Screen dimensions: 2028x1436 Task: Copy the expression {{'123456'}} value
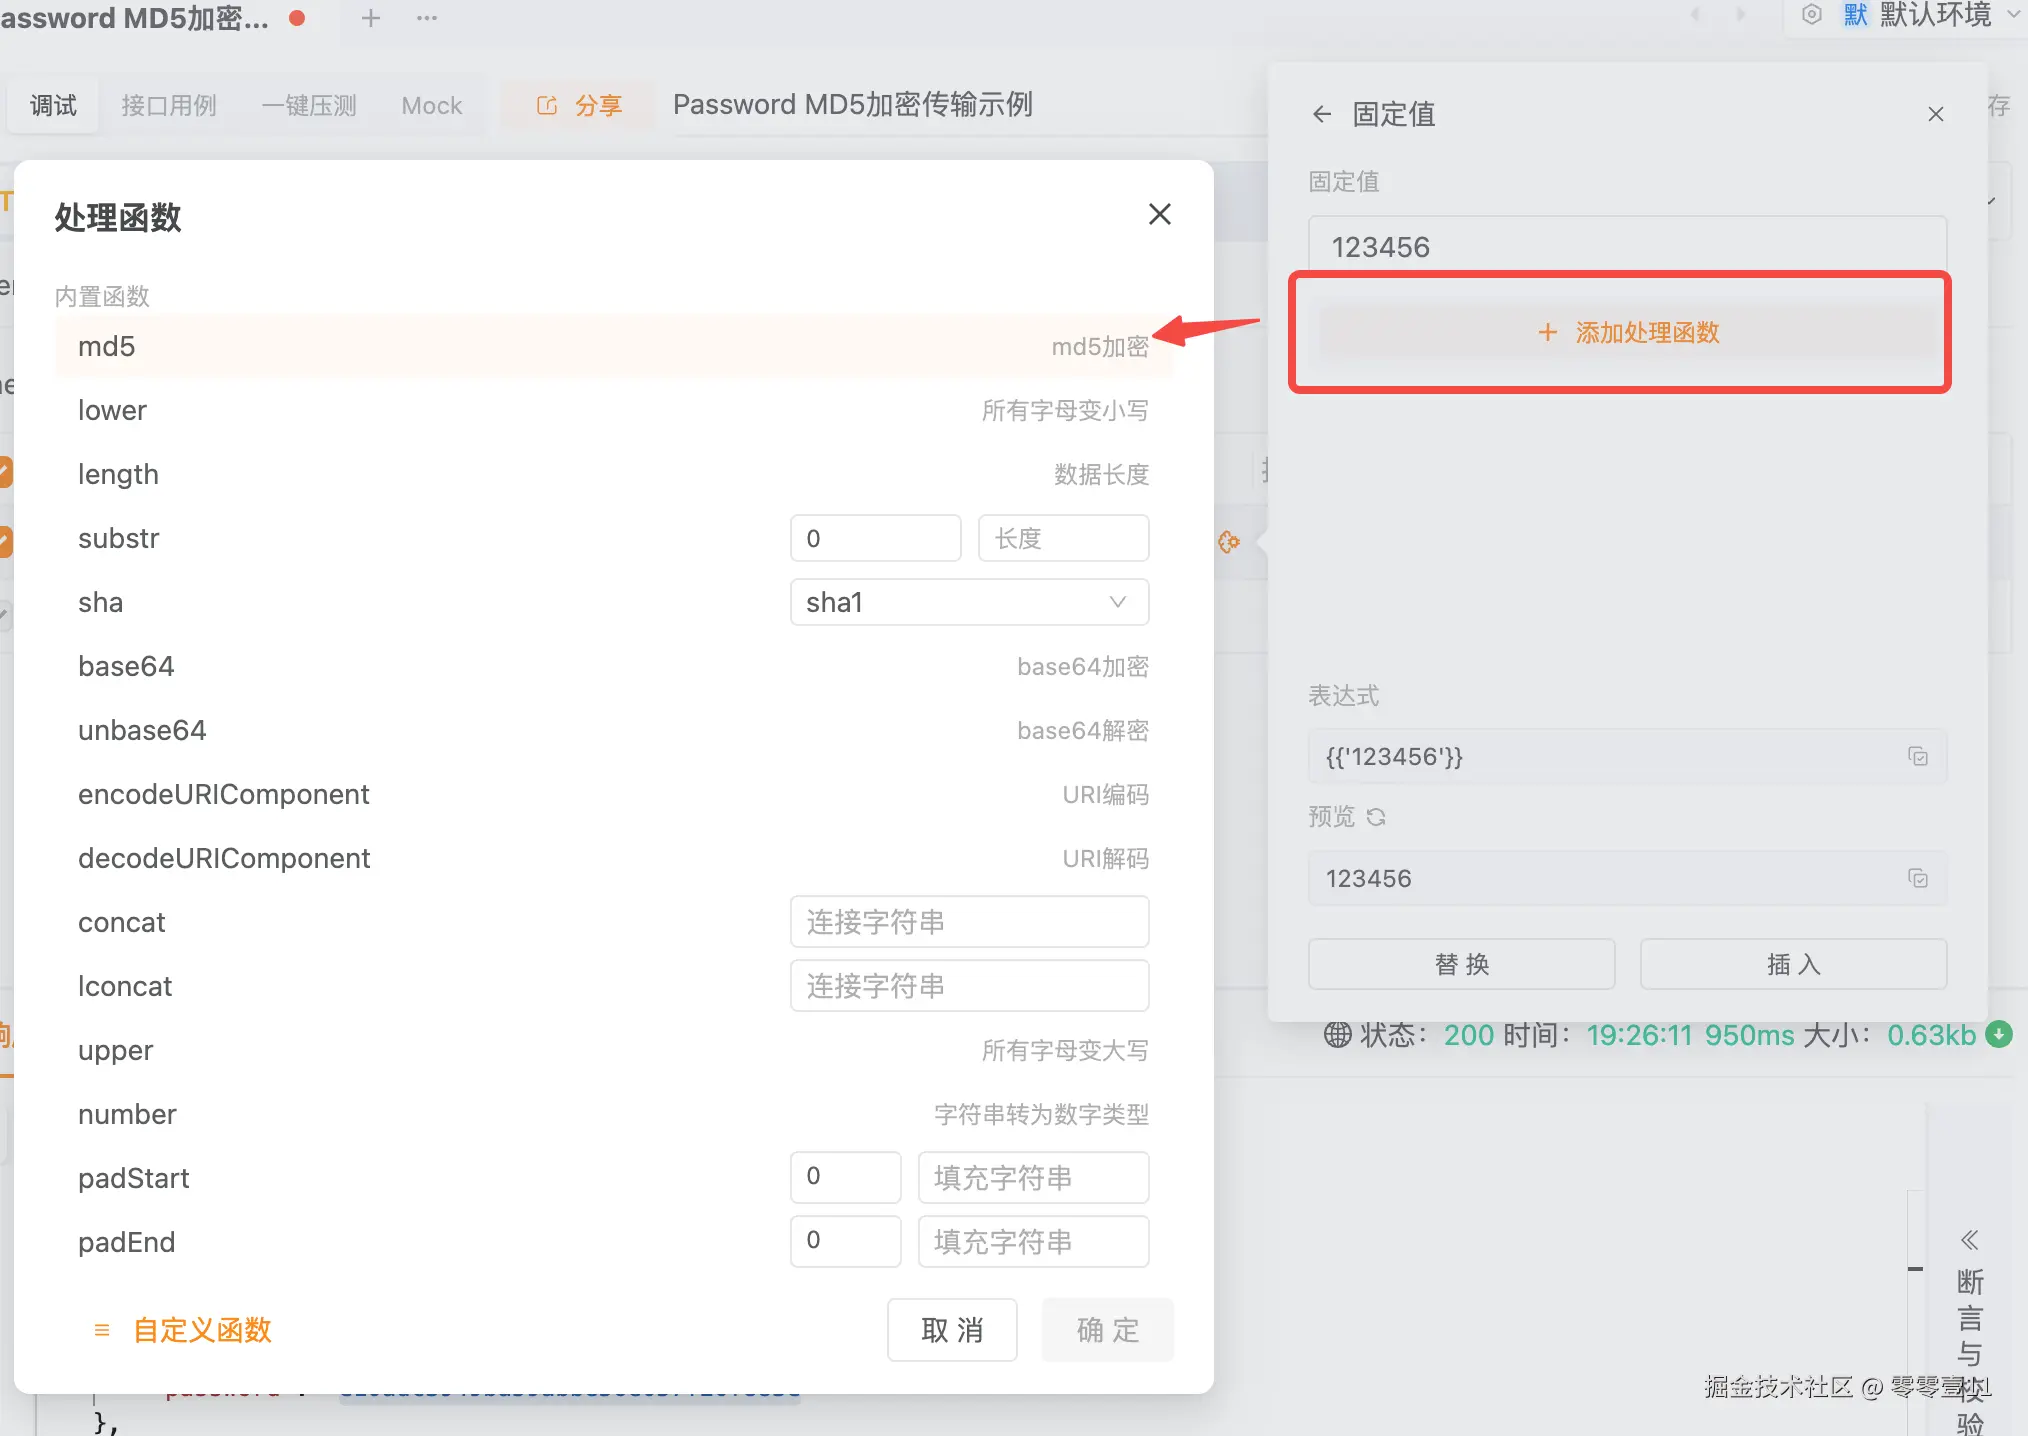coord(1917,756)
